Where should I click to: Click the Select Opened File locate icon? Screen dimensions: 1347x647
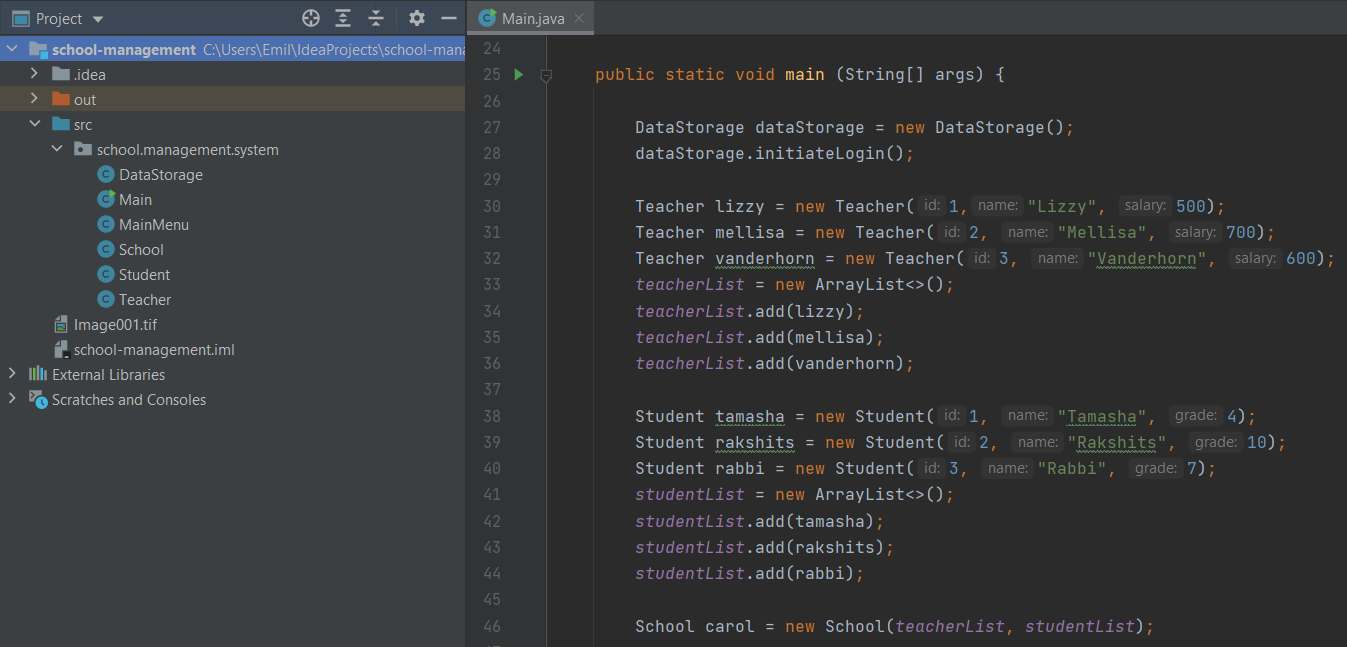coord(311,18)
